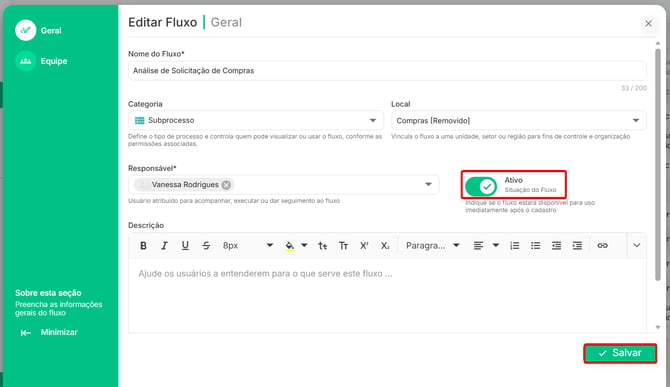Click the Subprocesso category icon
Viewport: 670px width, 387px height.
(x=139, y=120)
